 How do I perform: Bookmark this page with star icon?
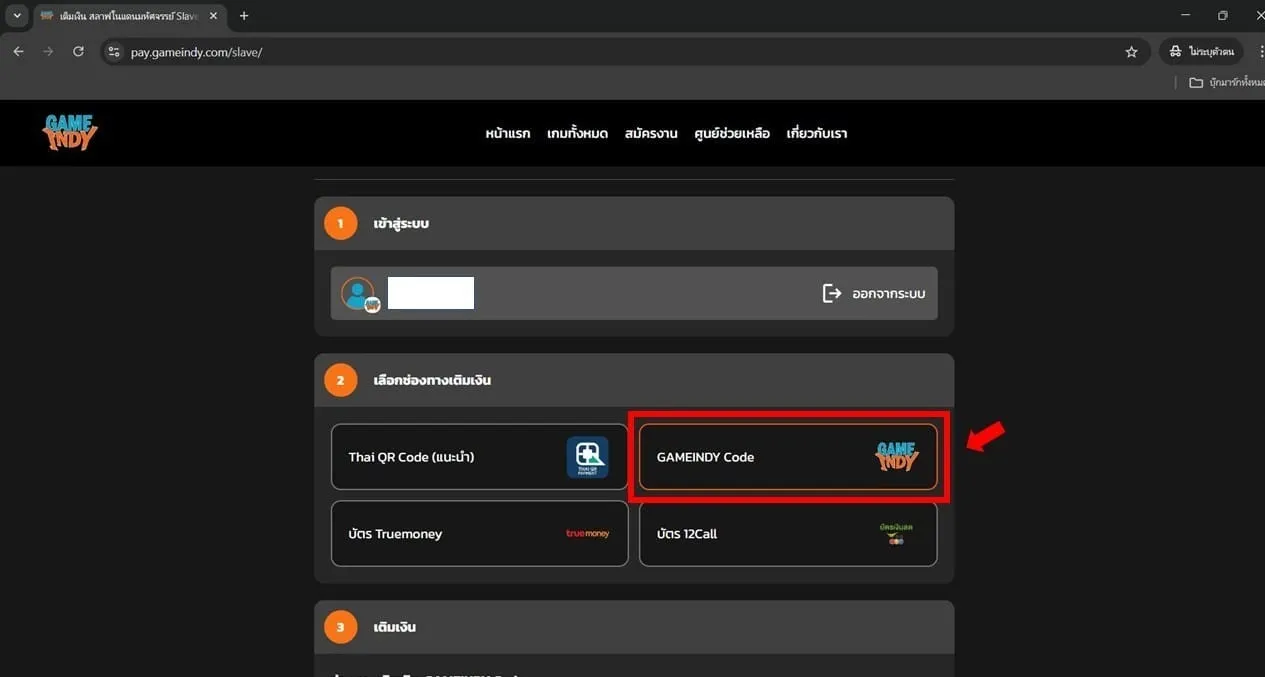pyautogui.click(x=1131, y=52)
